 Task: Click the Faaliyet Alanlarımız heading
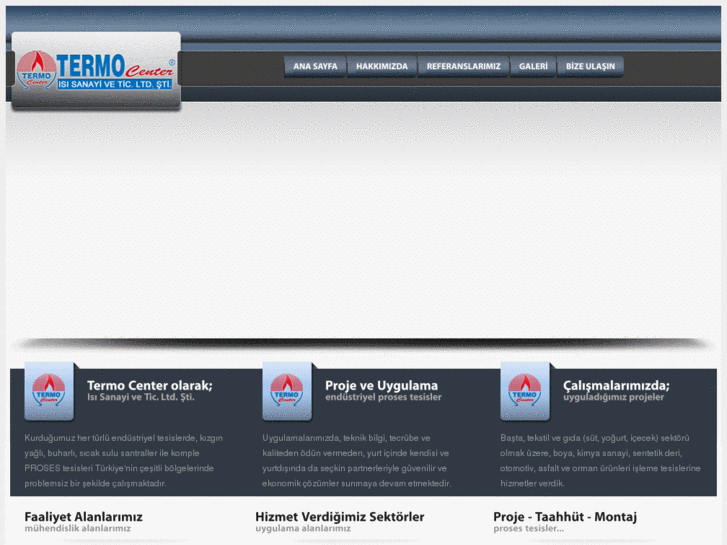pos(83,517)
